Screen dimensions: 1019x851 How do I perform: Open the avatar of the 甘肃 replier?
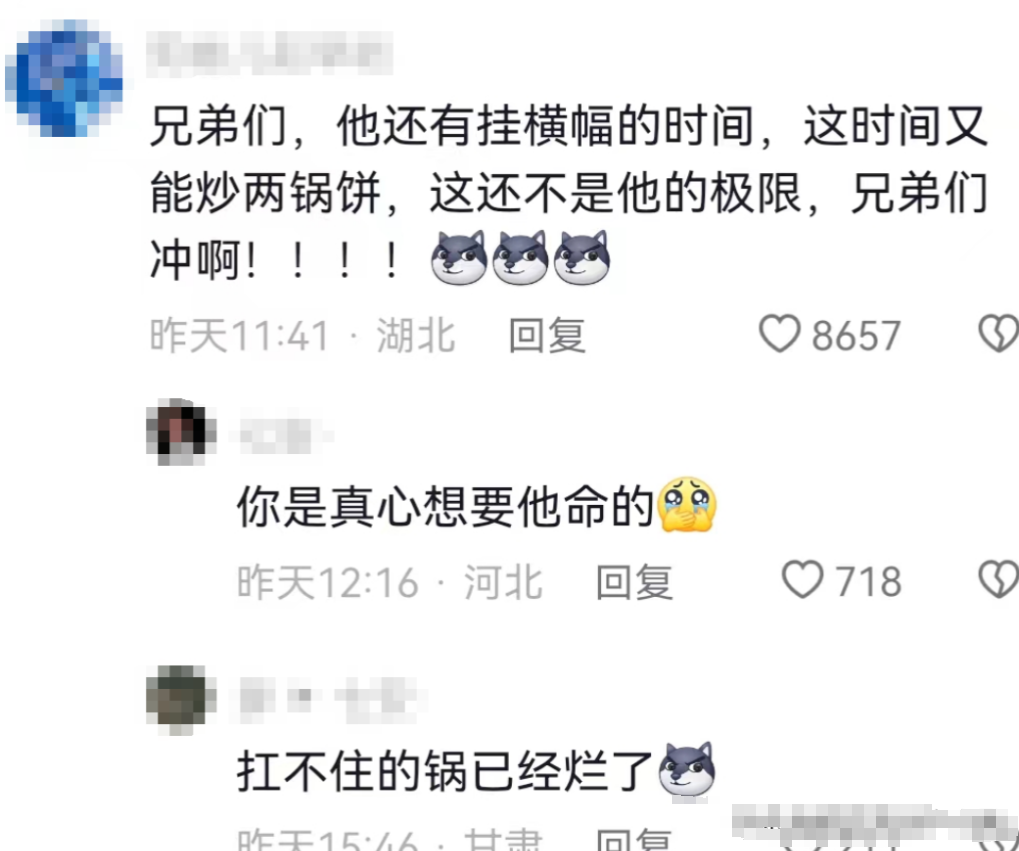181,699
